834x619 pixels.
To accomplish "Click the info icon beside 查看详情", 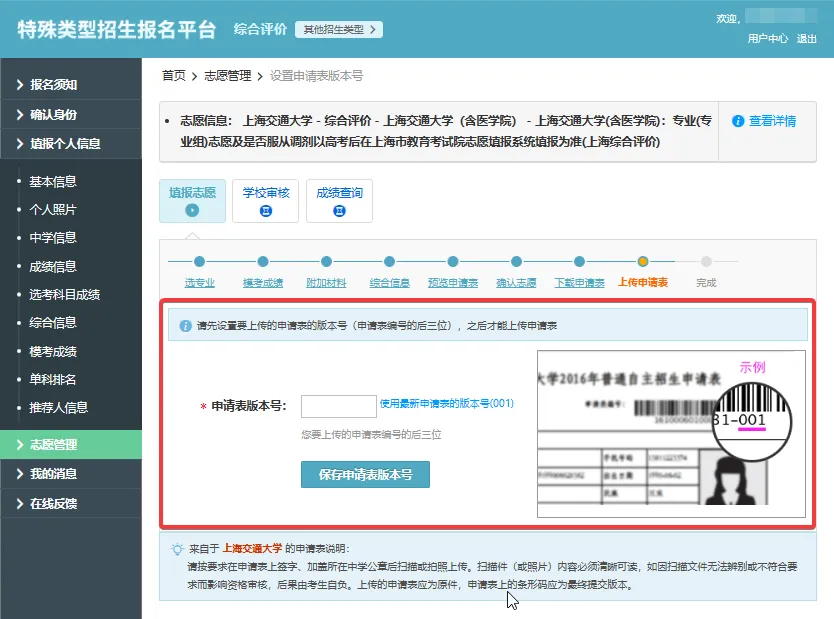I will coord(738,121).
